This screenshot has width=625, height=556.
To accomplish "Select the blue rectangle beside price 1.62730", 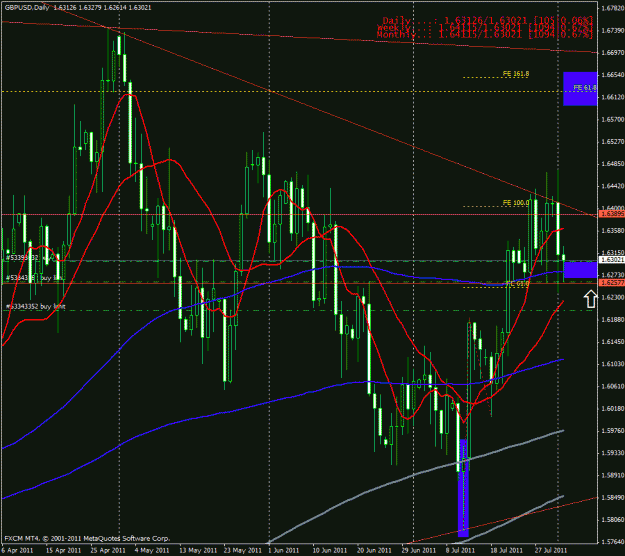I will tap(580, 270).
